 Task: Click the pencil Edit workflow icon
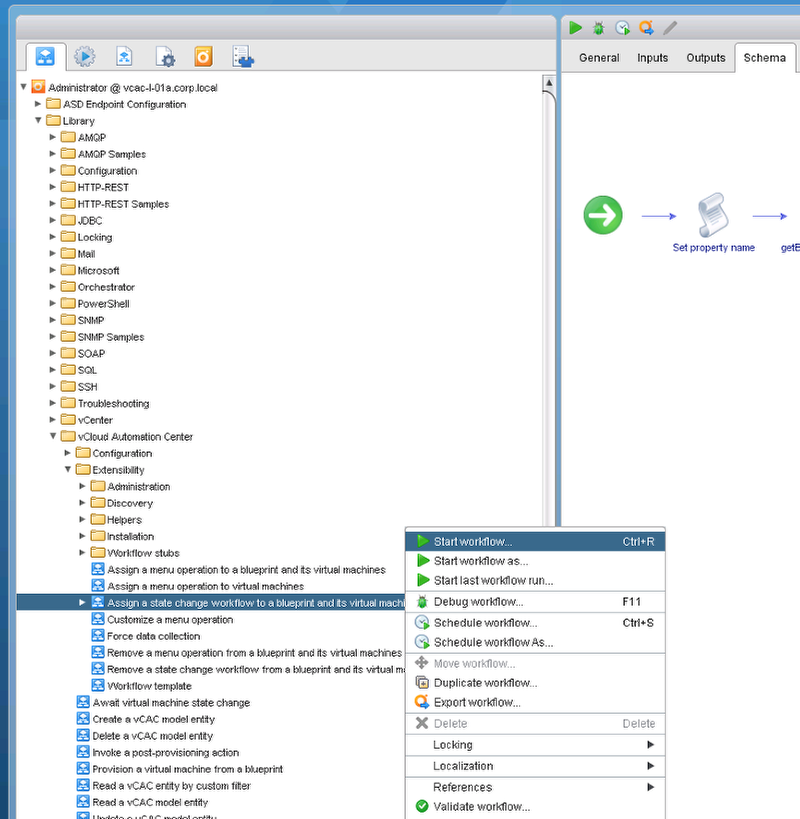point(670,28)
